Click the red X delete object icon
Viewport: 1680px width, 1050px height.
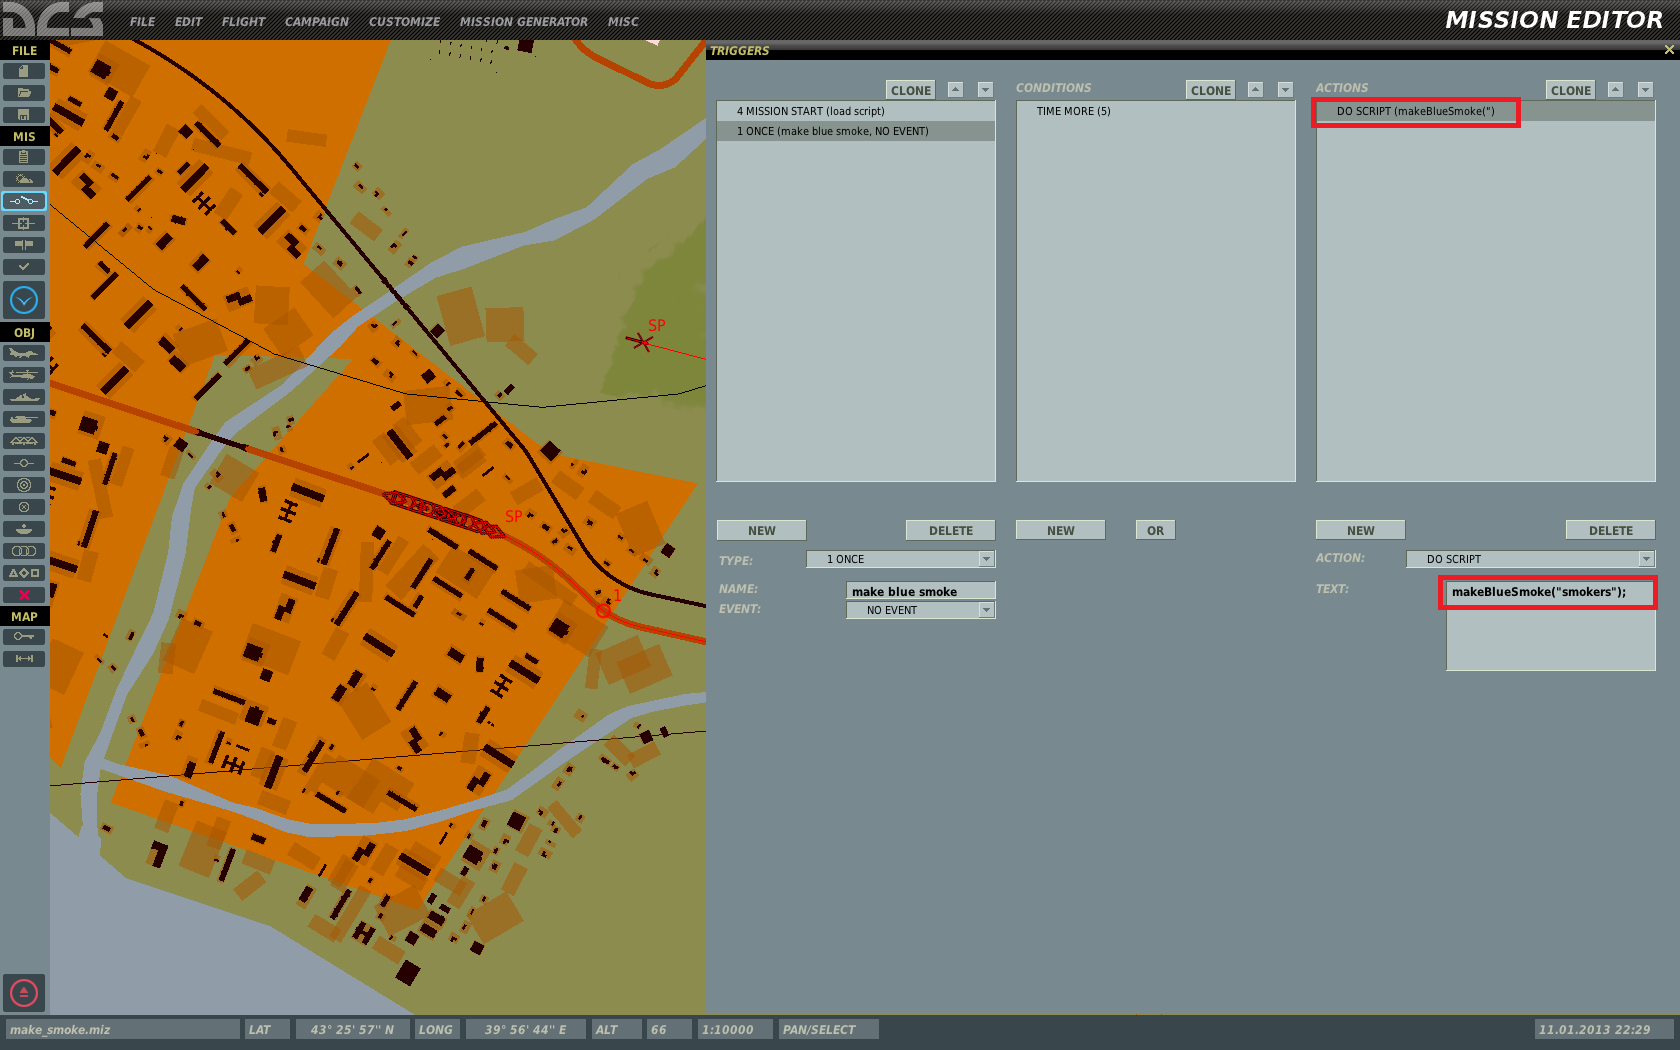point(24,595)
